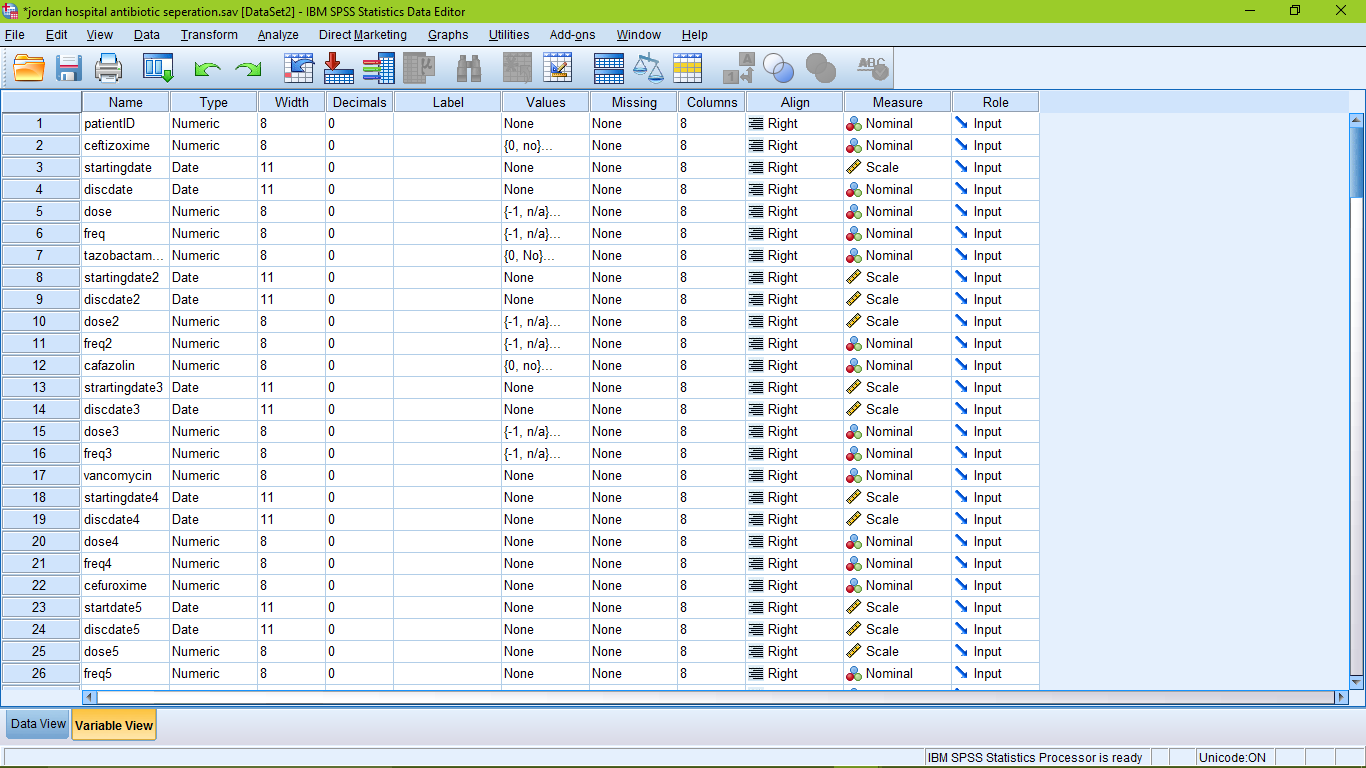The image size is (1366, 768).
Task: Open the Weight Cases tool
Action: (x=647, y=68)
